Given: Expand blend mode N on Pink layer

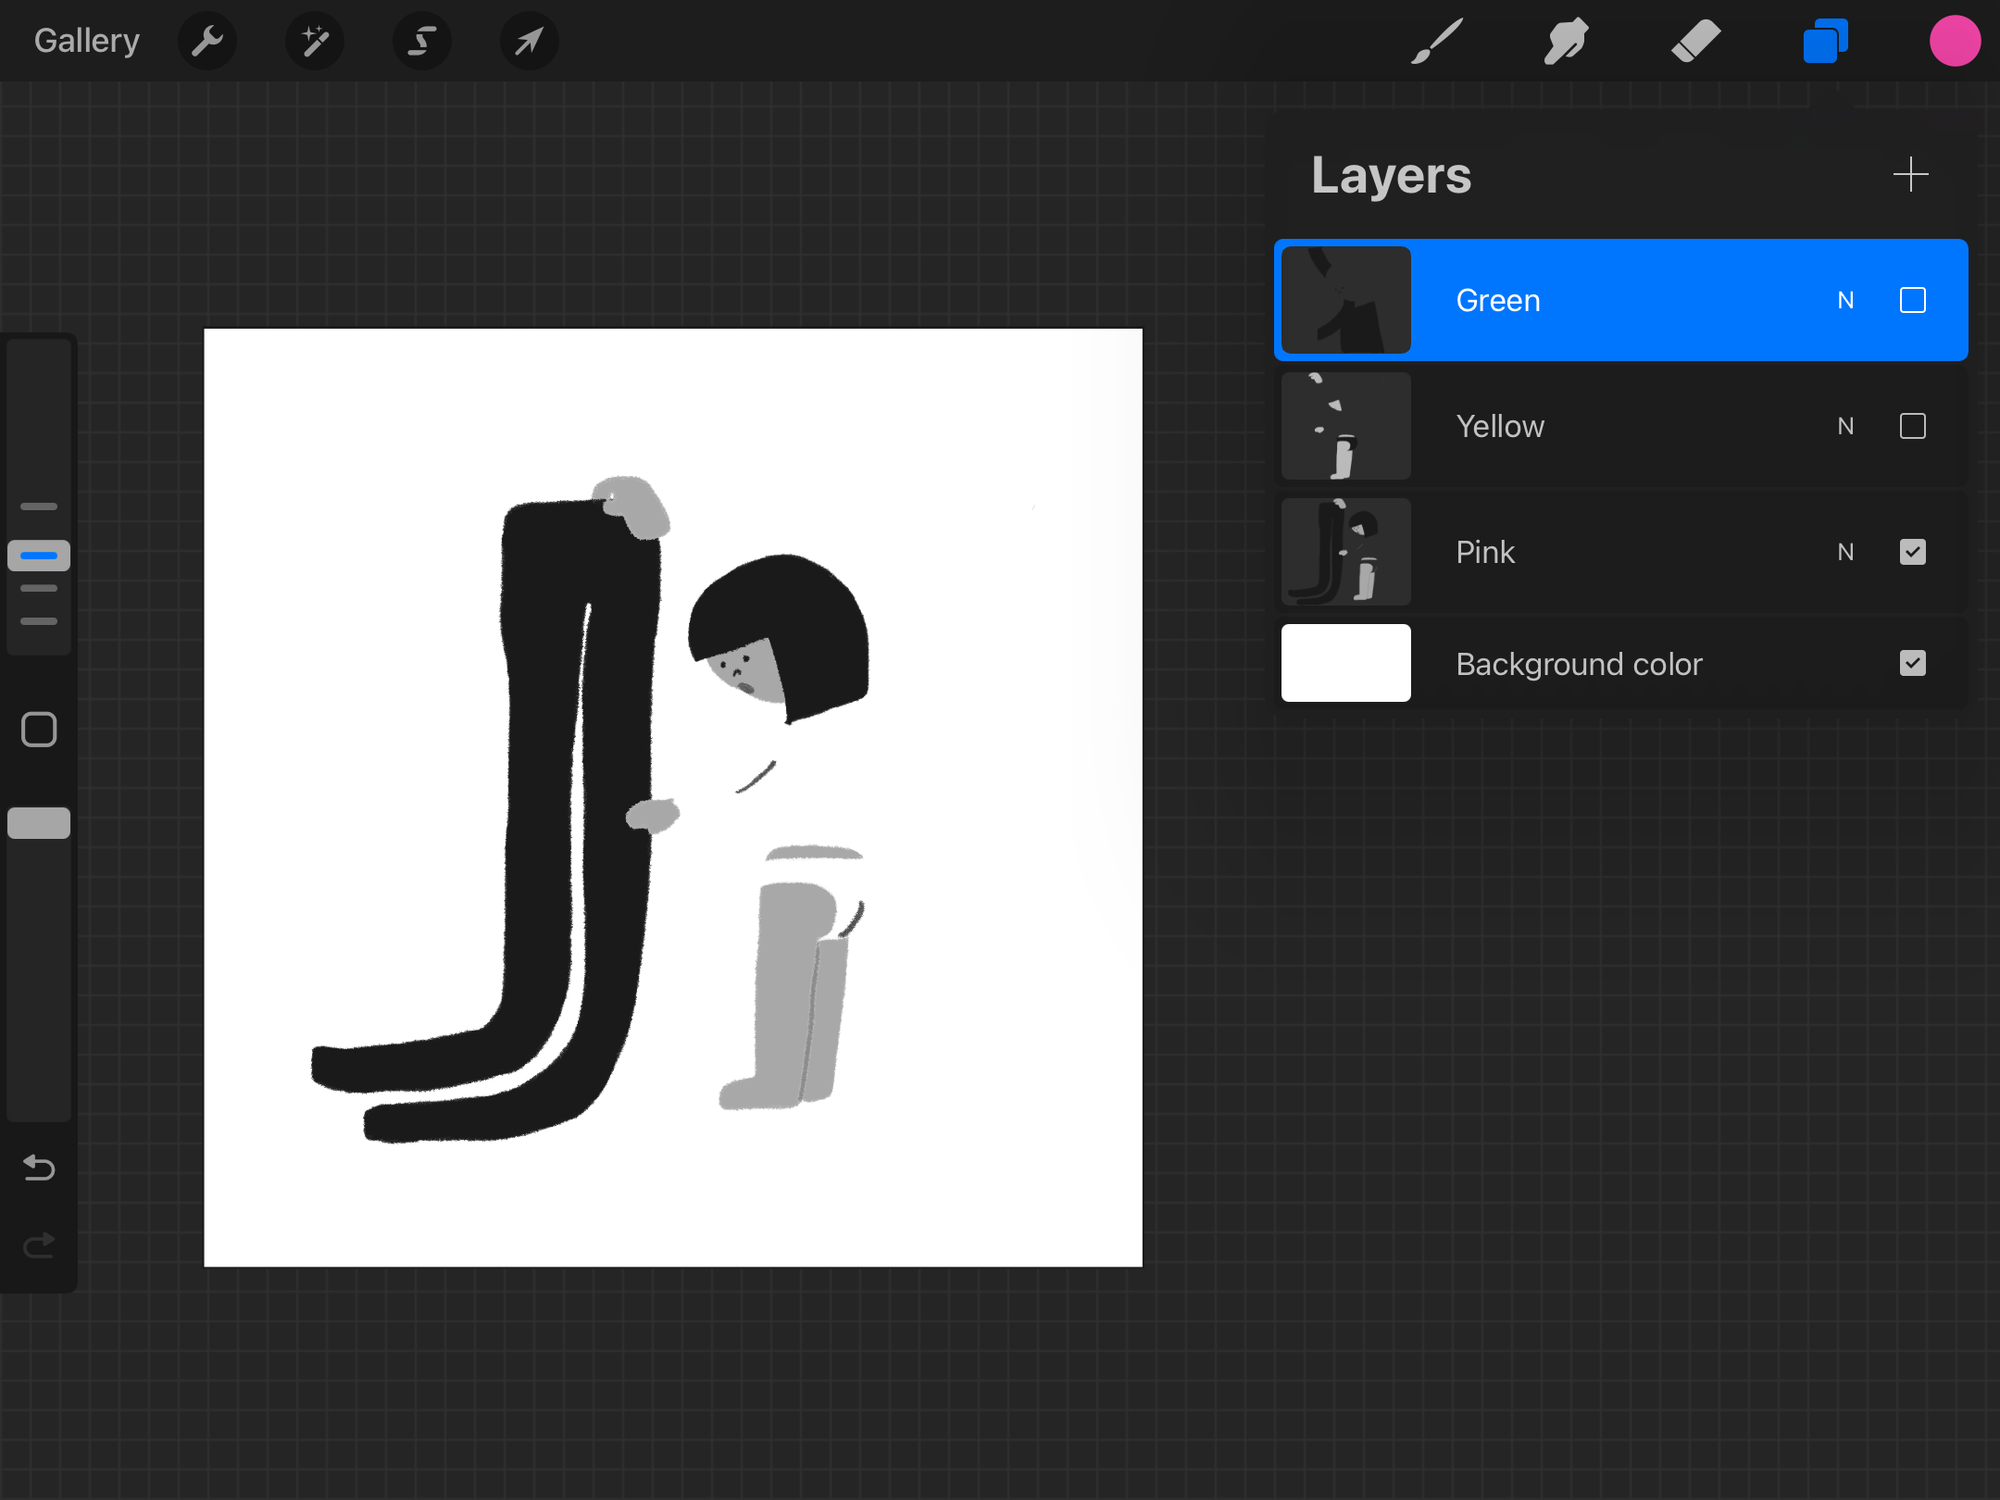Looking at the screenshot, I should click(x=1845, y=552).
